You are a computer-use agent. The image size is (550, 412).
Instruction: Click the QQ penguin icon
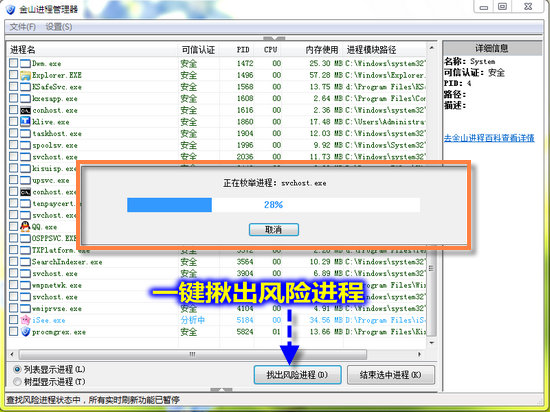25,227
